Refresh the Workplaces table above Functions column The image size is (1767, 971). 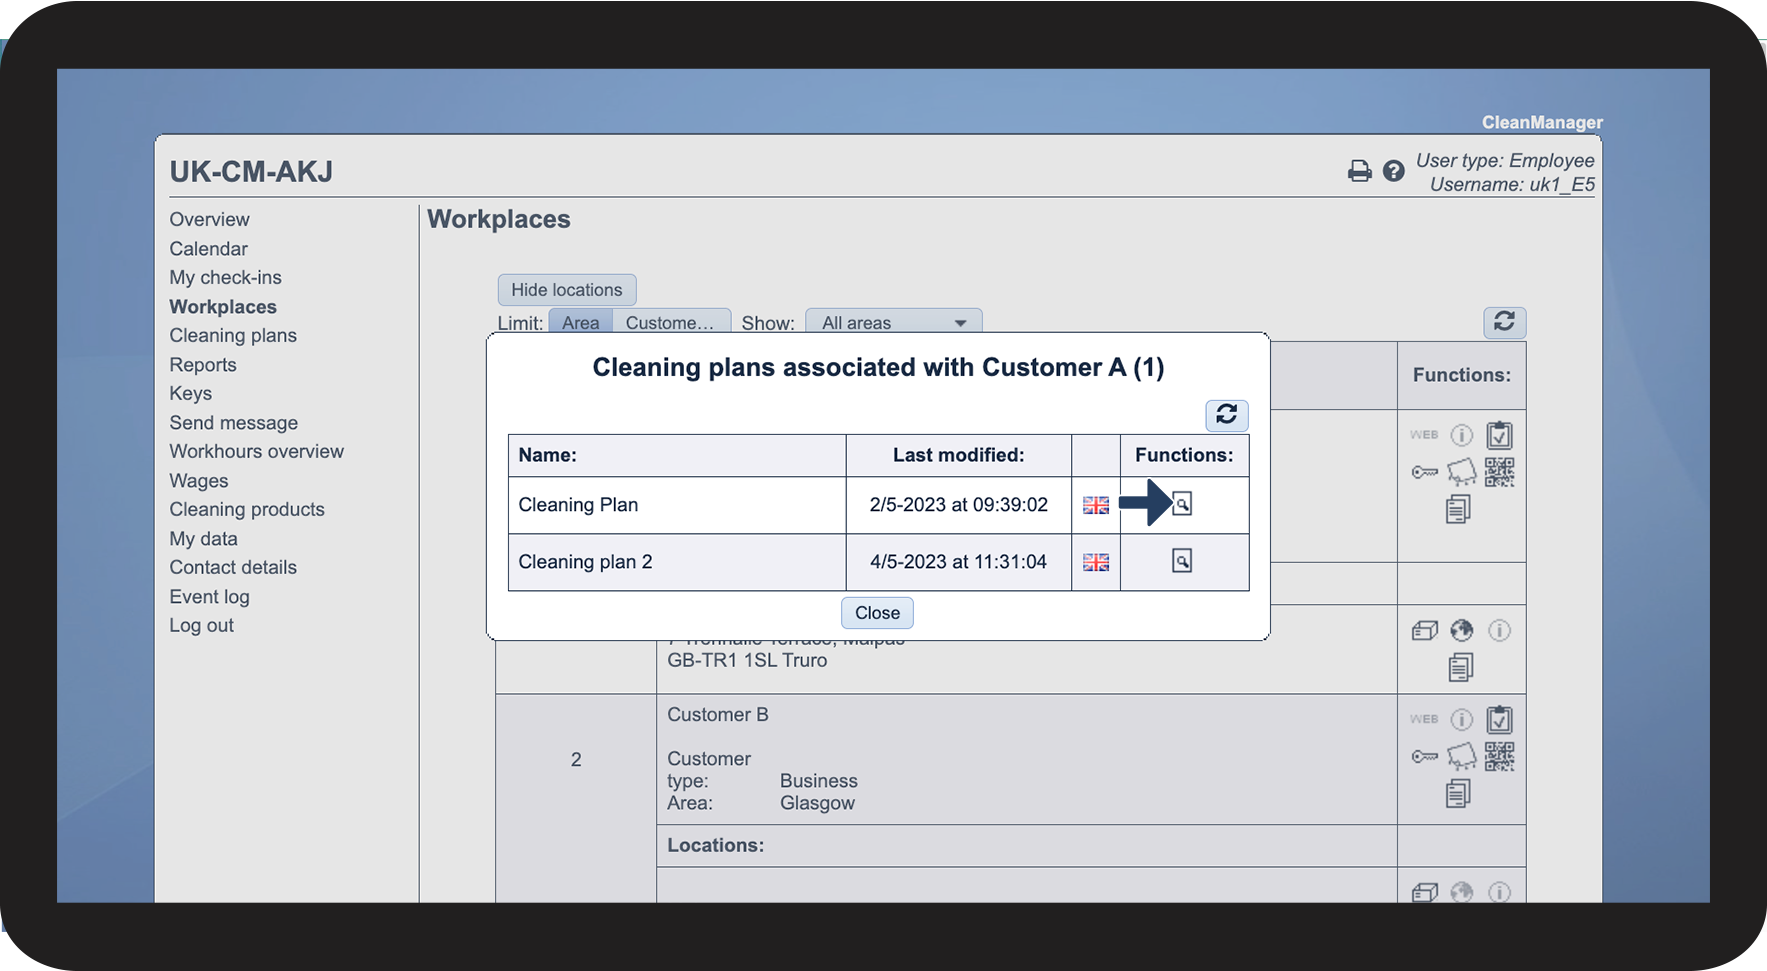coord(1504,322)
